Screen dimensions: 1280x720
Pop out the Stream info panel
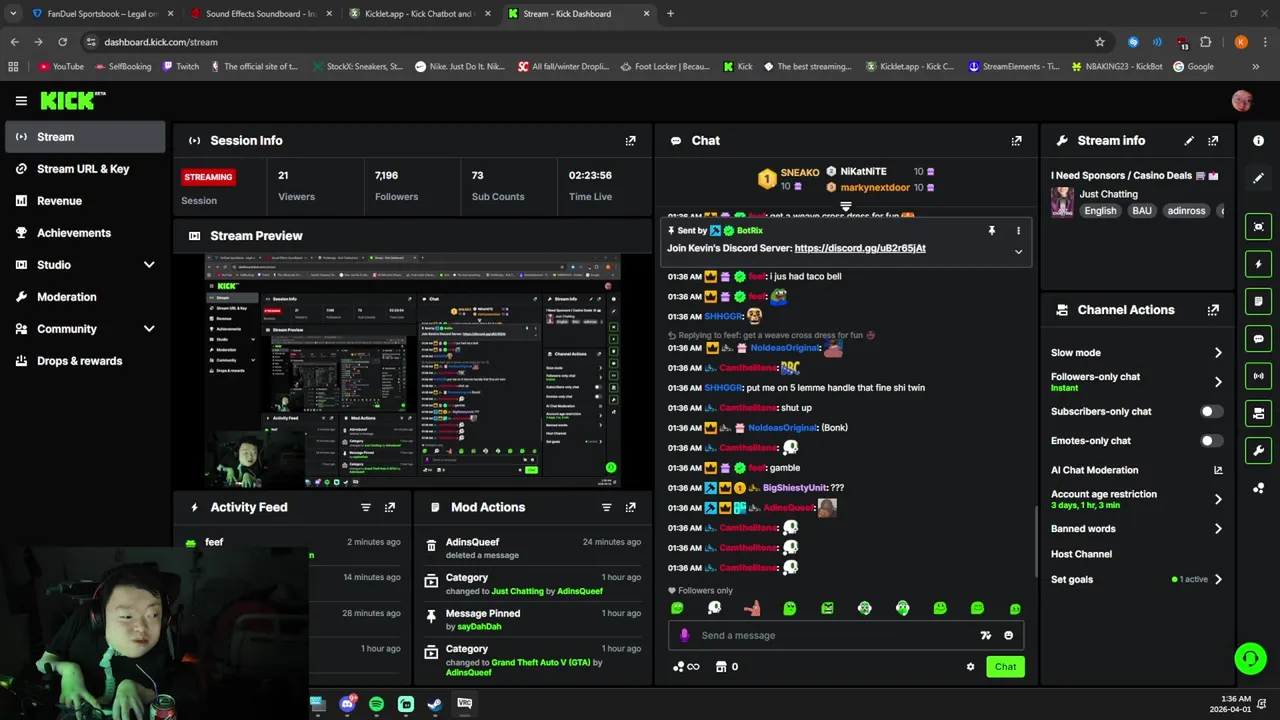pos(1213,141)
